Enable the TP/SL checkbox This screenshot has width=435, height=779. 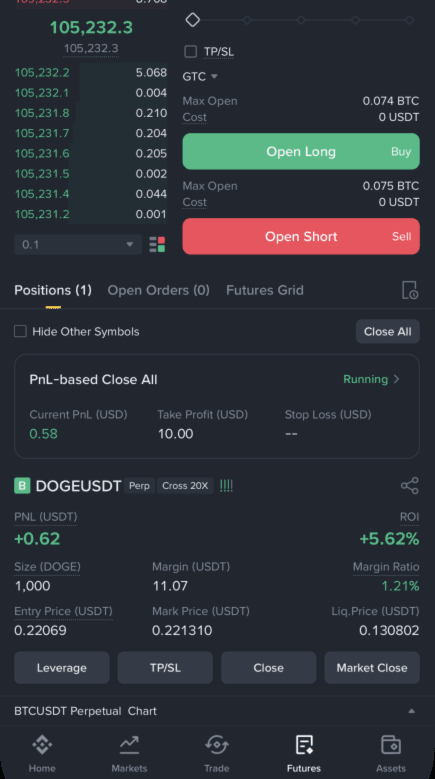point(190,52)
